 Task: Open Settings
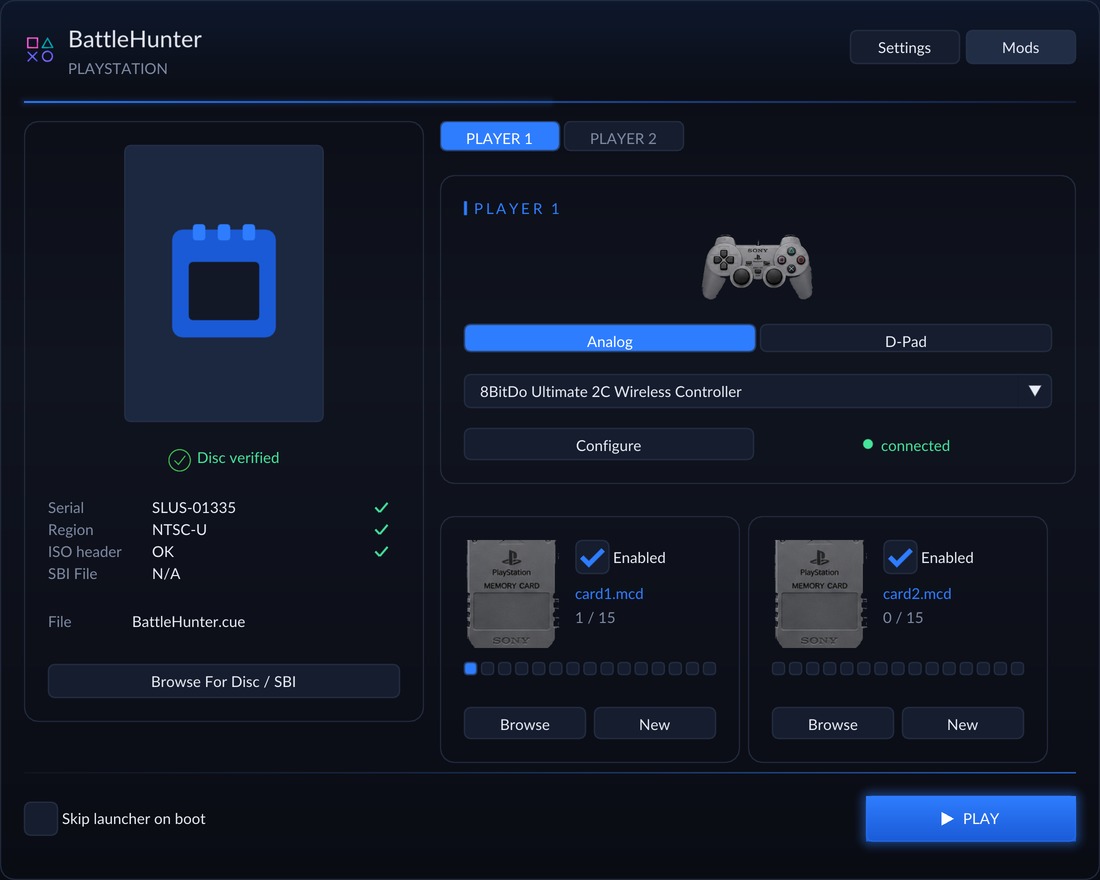pyautogui.click(x=904, y=47)
